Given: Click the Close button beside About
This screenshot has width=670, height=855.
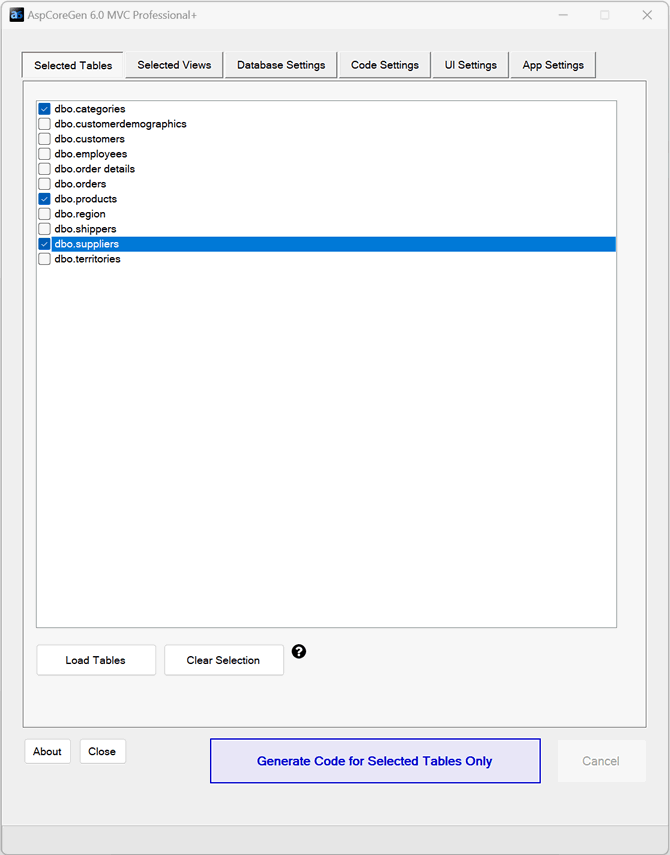Looking at the screenshot, I should (102, 751).
